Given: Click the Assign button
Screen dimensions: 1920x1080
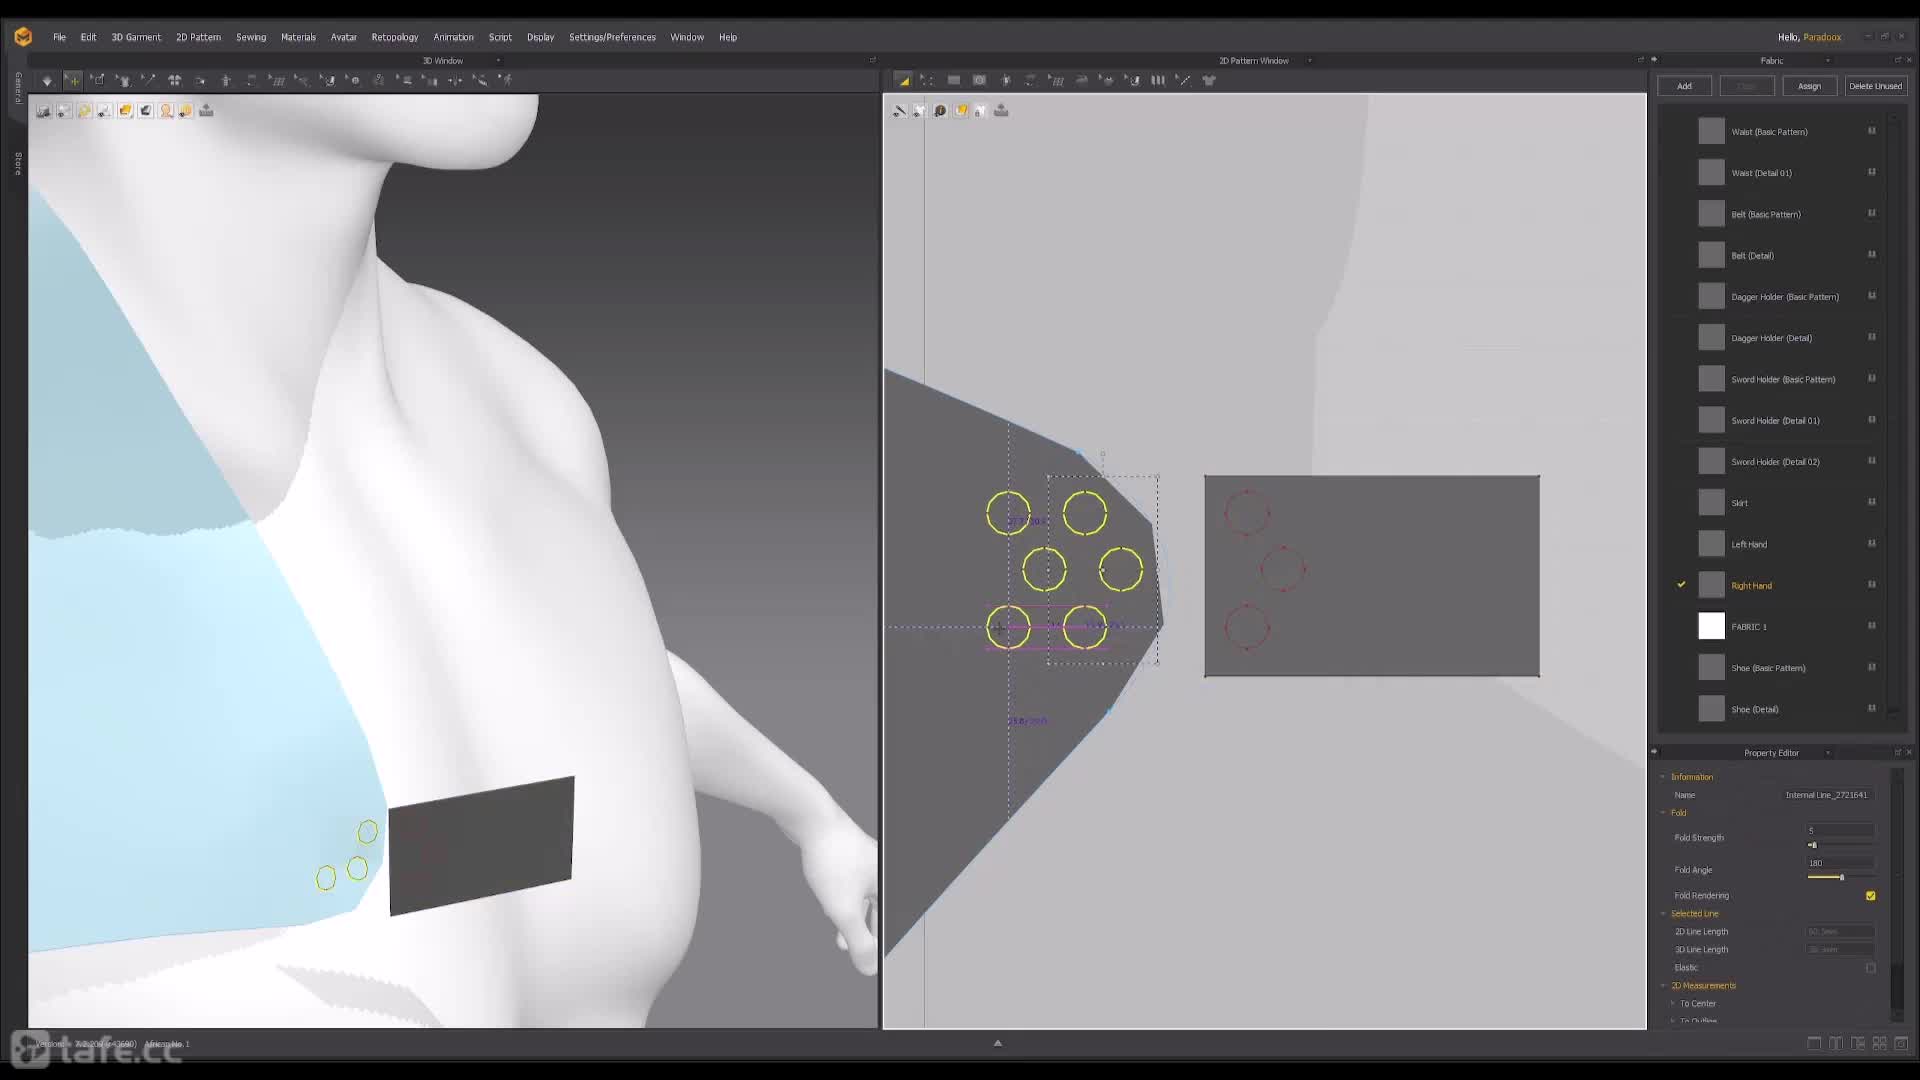Looking at the screenshot, I should (x=1809, y=86).
